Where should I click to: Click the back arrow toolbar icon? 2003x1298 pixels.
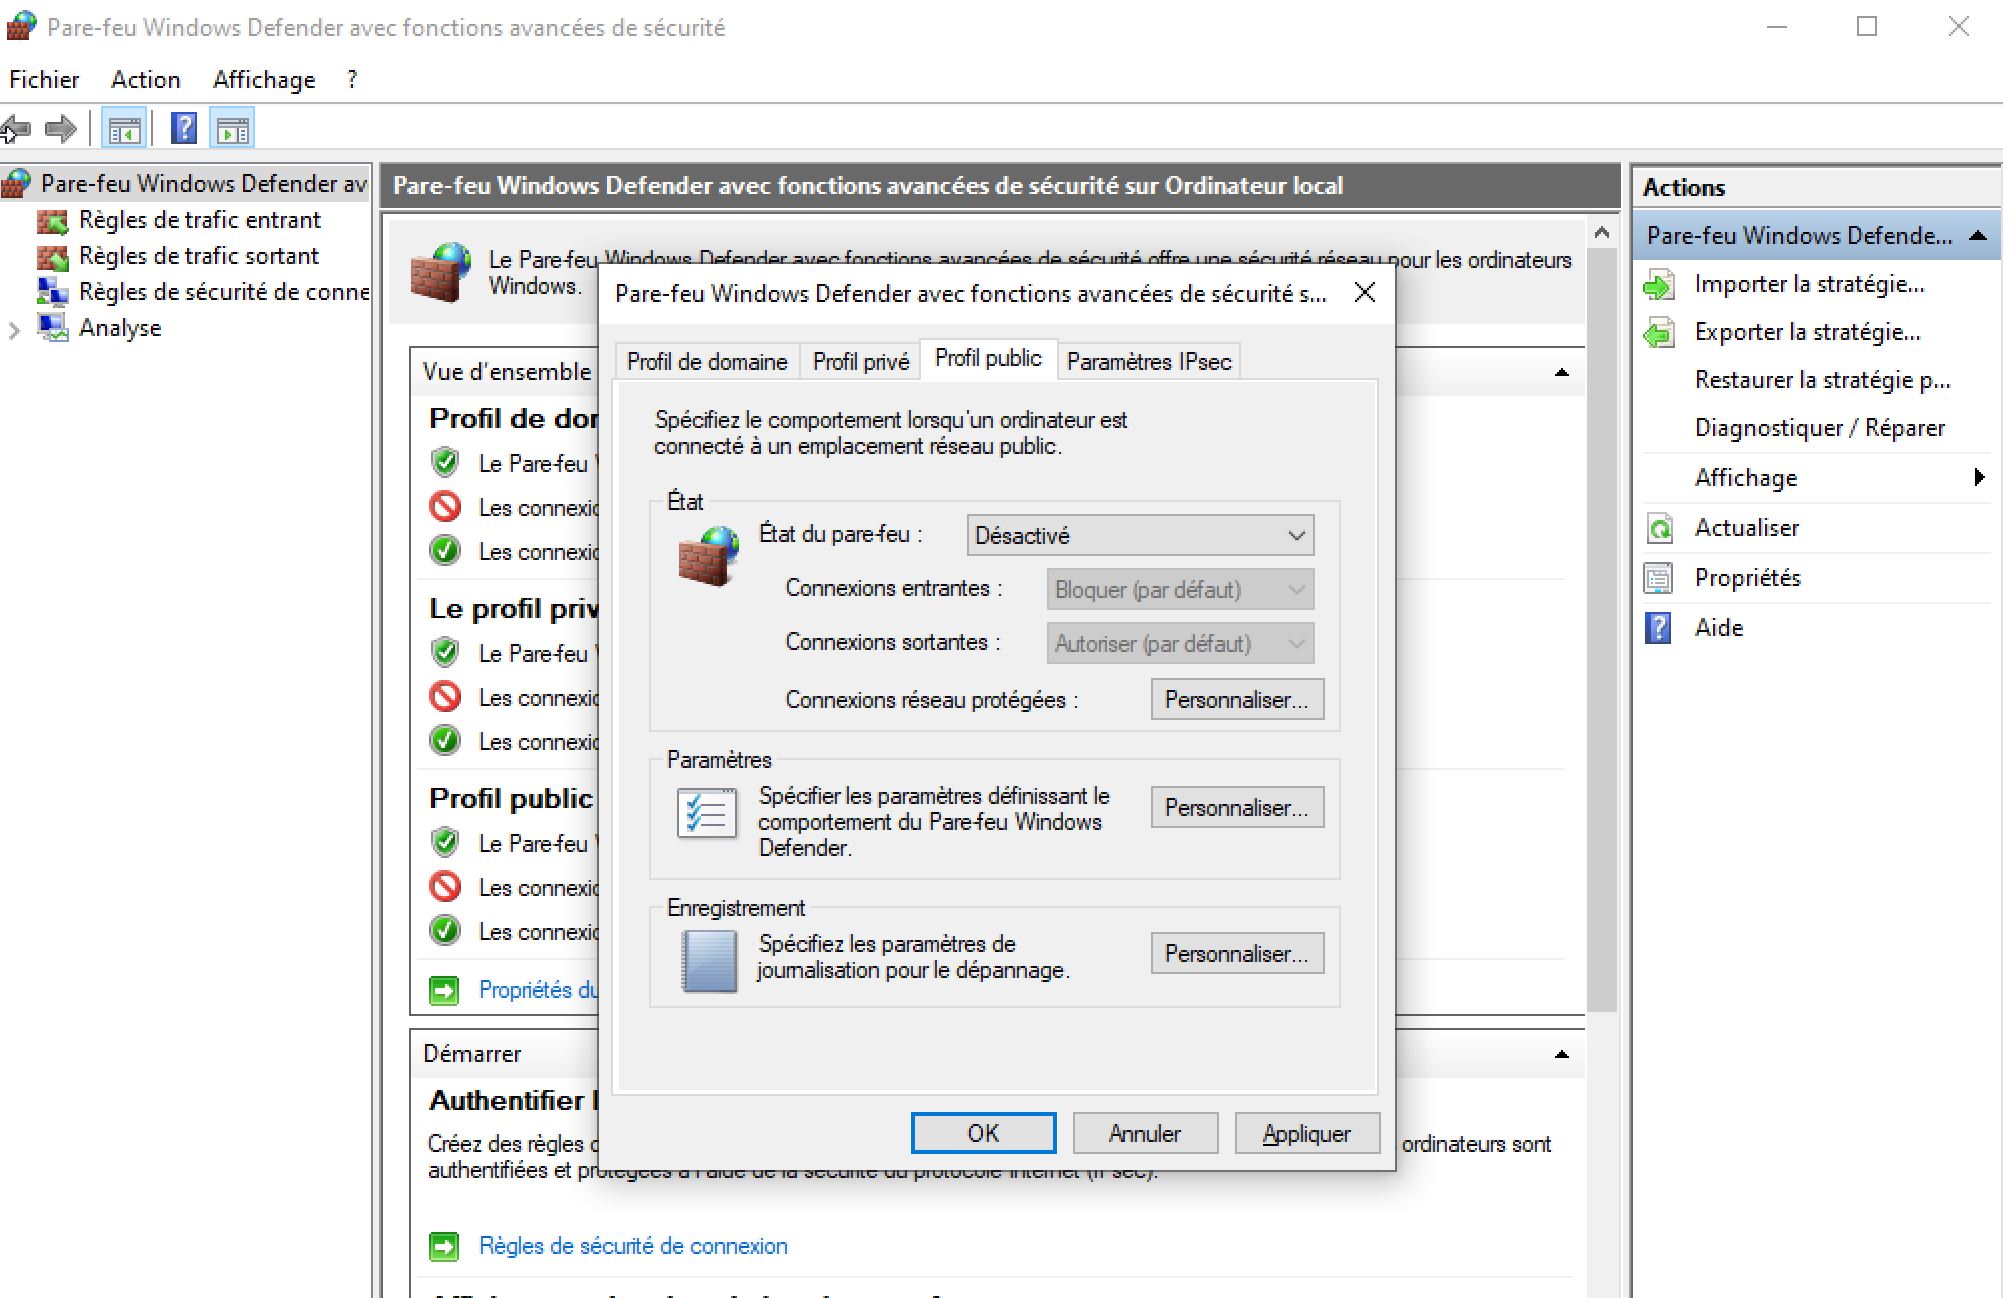tap(17, 129)
